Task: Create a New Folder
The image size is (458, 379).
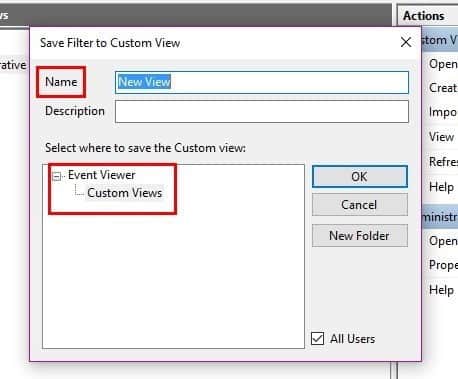Action: click(x=360, y=236)
